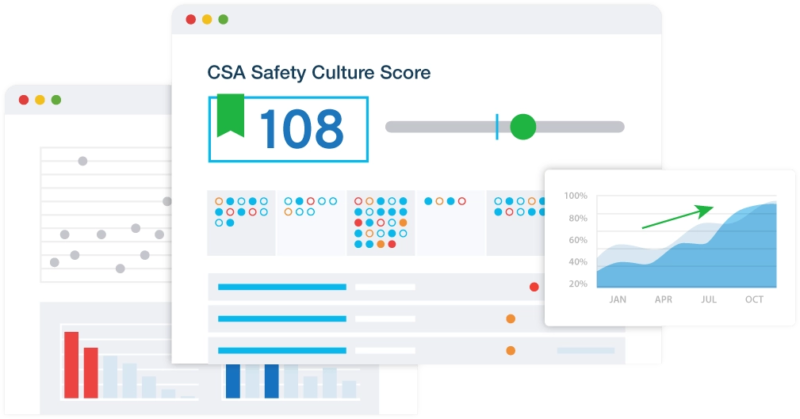The image size is (800, 419).
Task: Click the green slider handle on score bar
Action: (523, 127)
